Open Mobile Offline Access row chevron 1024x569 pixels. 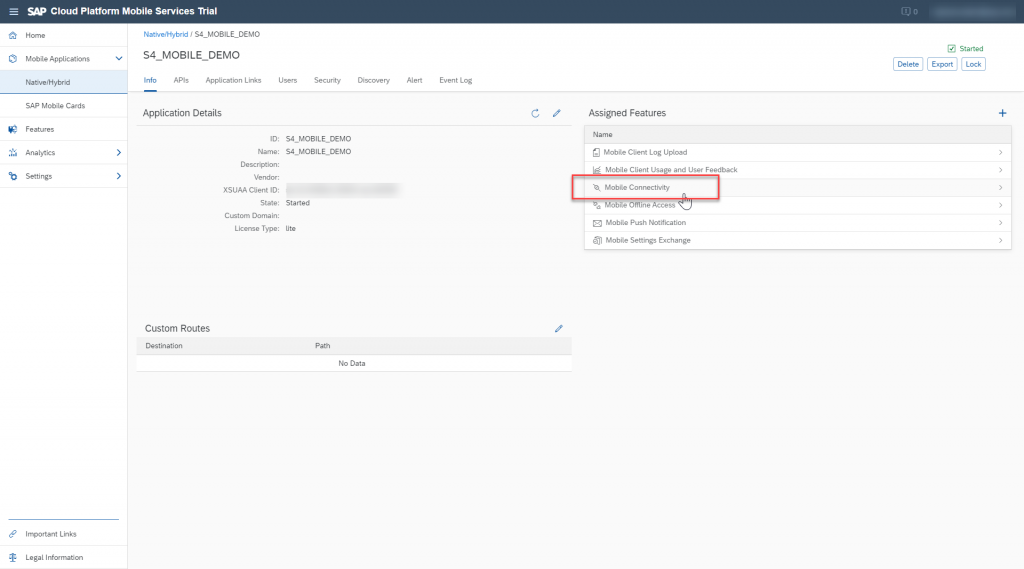point(1000,205)
